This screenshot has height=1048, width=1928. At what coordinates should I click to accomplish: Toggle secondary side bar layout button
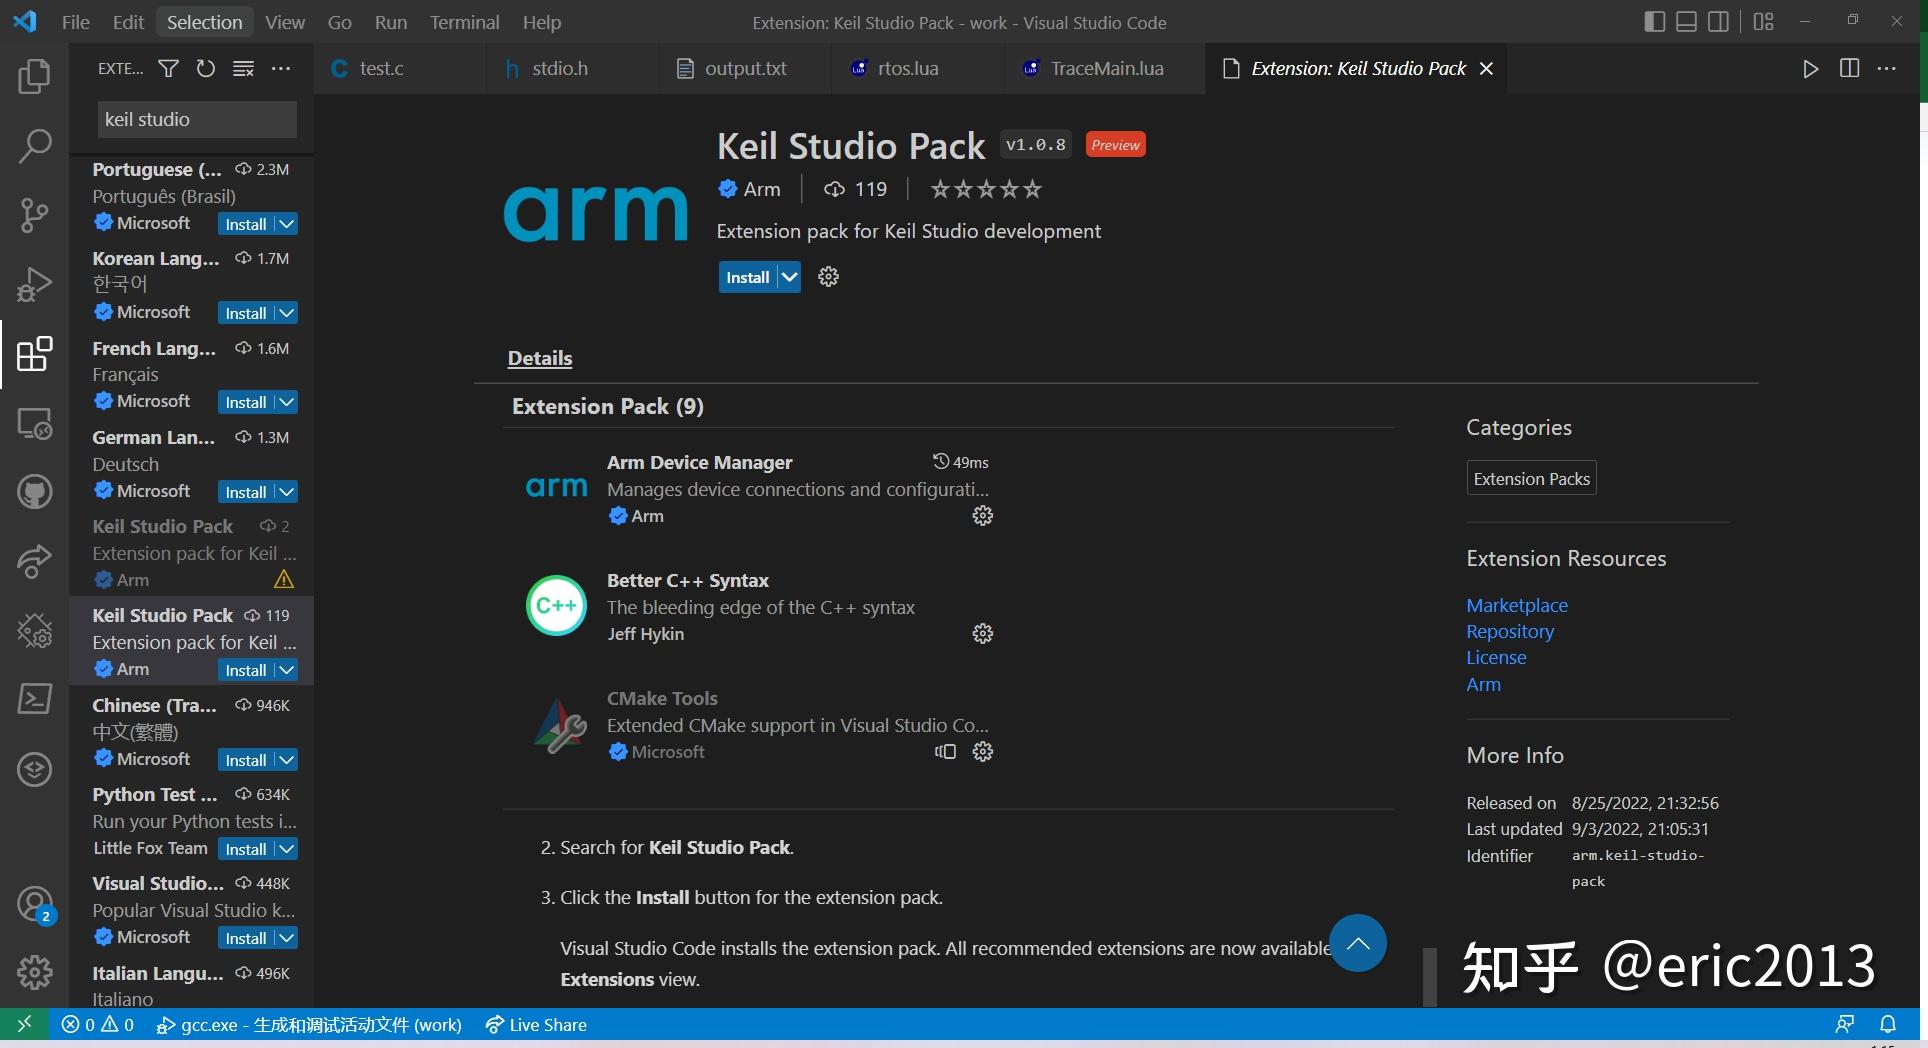click(x=1718, y=22)
